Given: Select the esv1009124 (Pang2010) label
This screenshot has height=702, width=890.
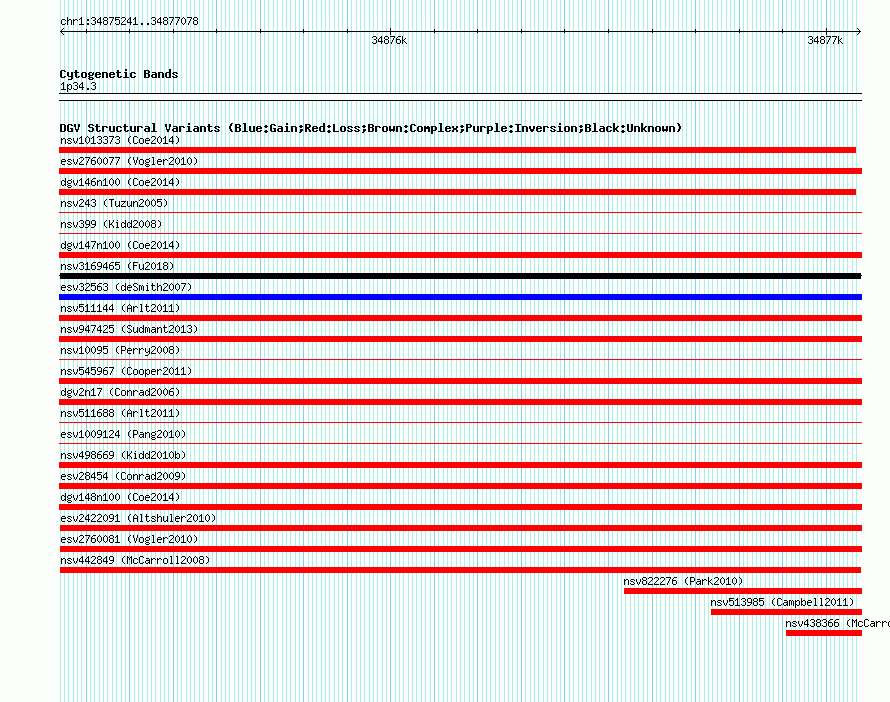Looking at the screenshot, I should [x=123, y=434].
